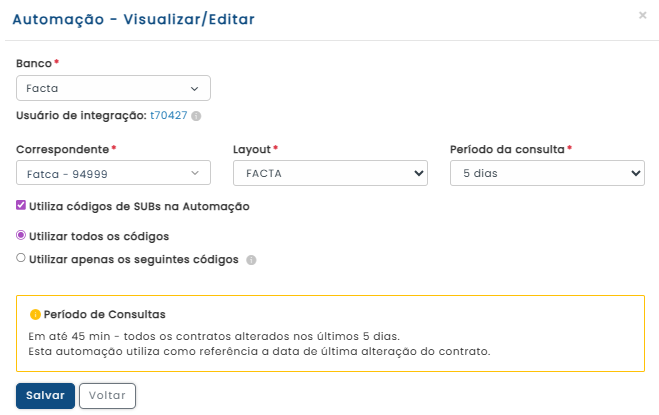Click the Layout field label
The image size is (659, 415).
[x=251, y=149]
